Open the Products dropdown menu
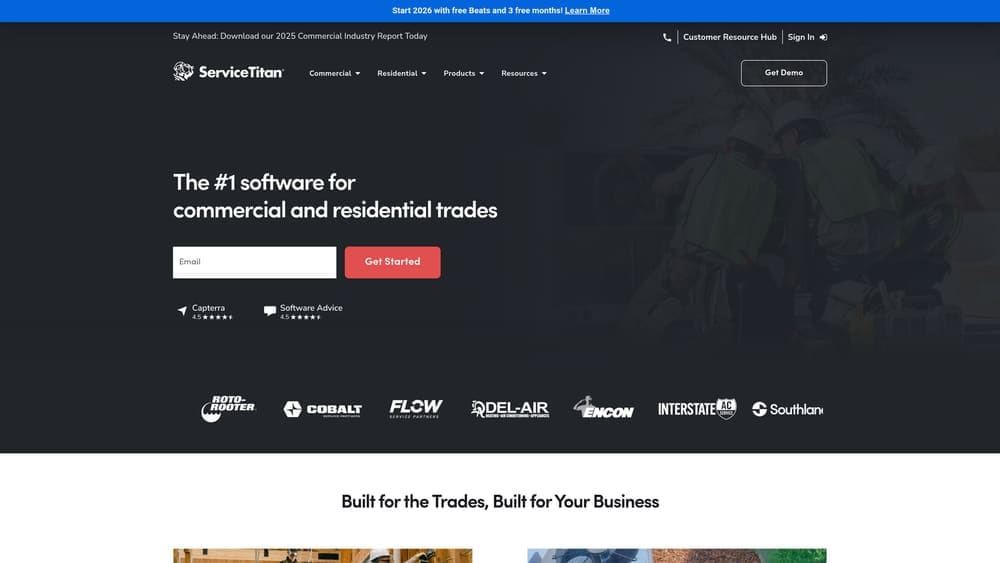 coord(464,73)
